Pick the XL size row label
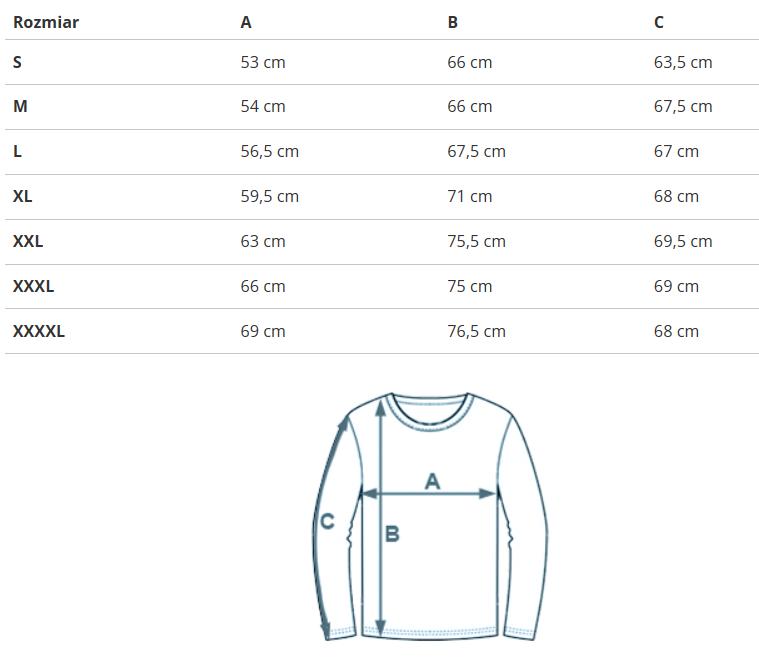 click(x=23, y=196)
